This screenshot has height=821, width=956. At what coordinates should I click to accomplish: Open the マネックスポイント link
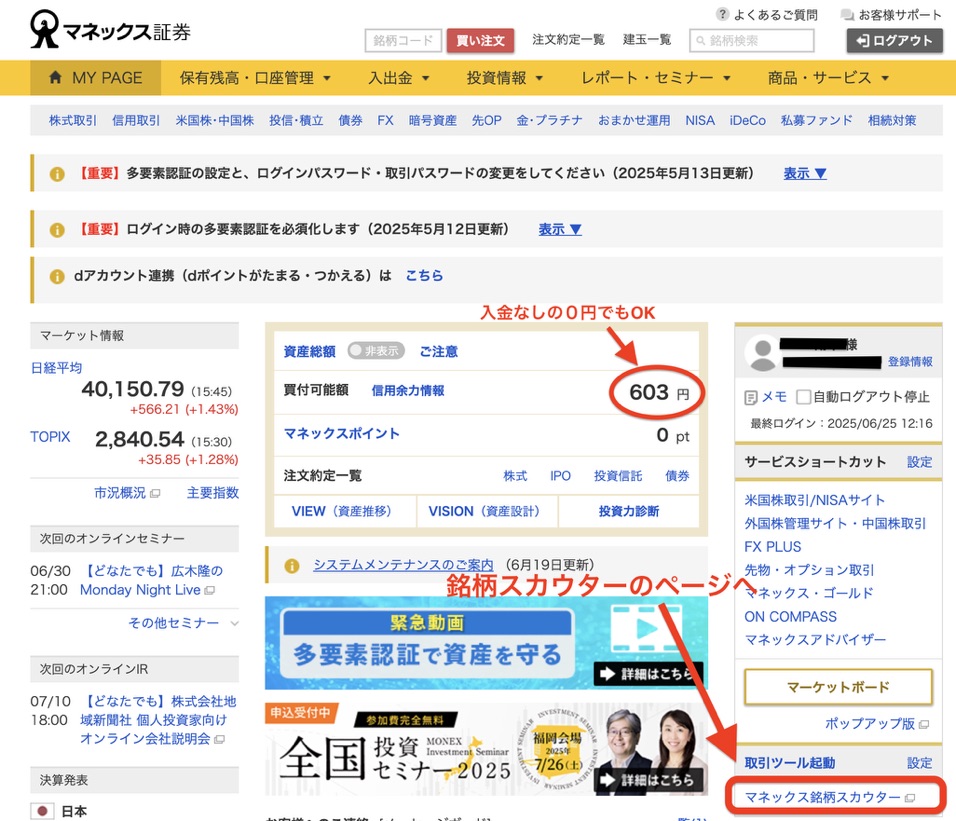click(341, 434)
